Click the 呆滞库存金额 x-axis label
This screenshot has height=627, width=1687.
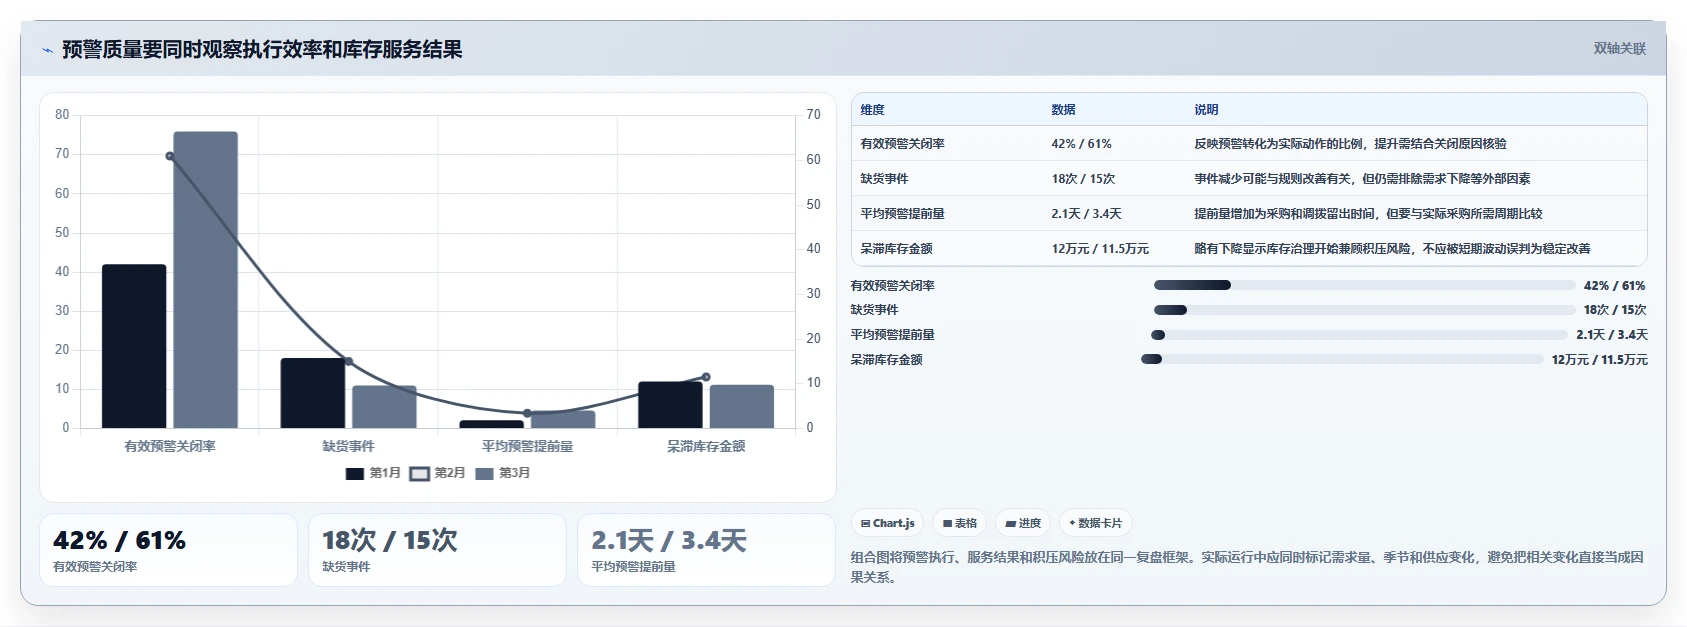click(x=706, y=446)
